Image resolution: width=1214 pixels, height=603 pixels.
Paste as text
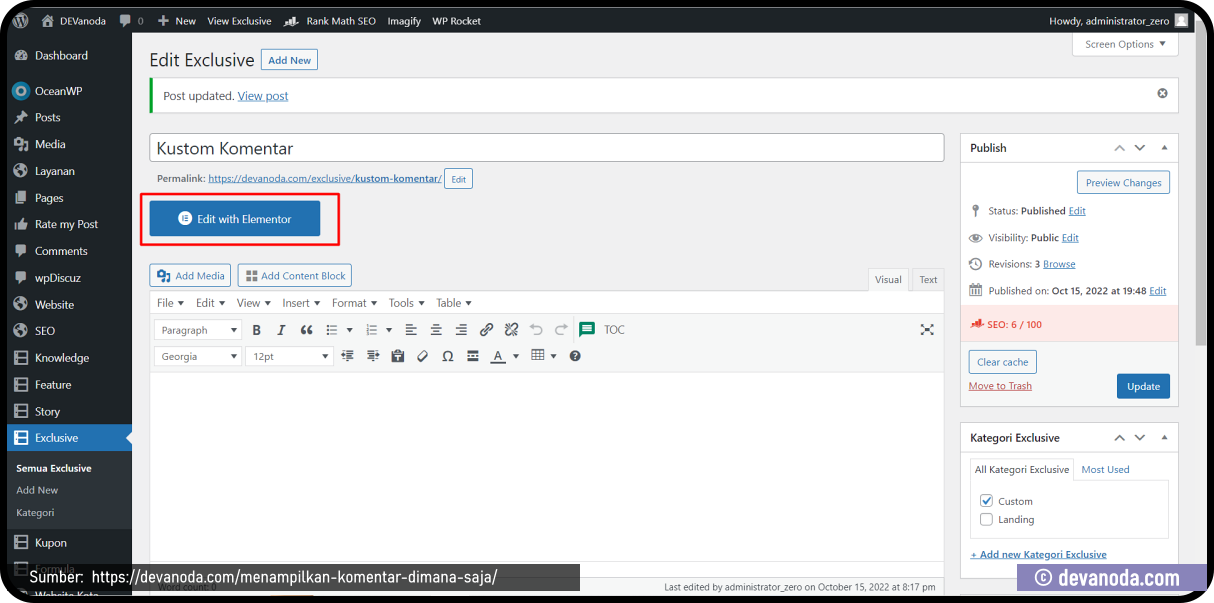(x=398, y=356)
